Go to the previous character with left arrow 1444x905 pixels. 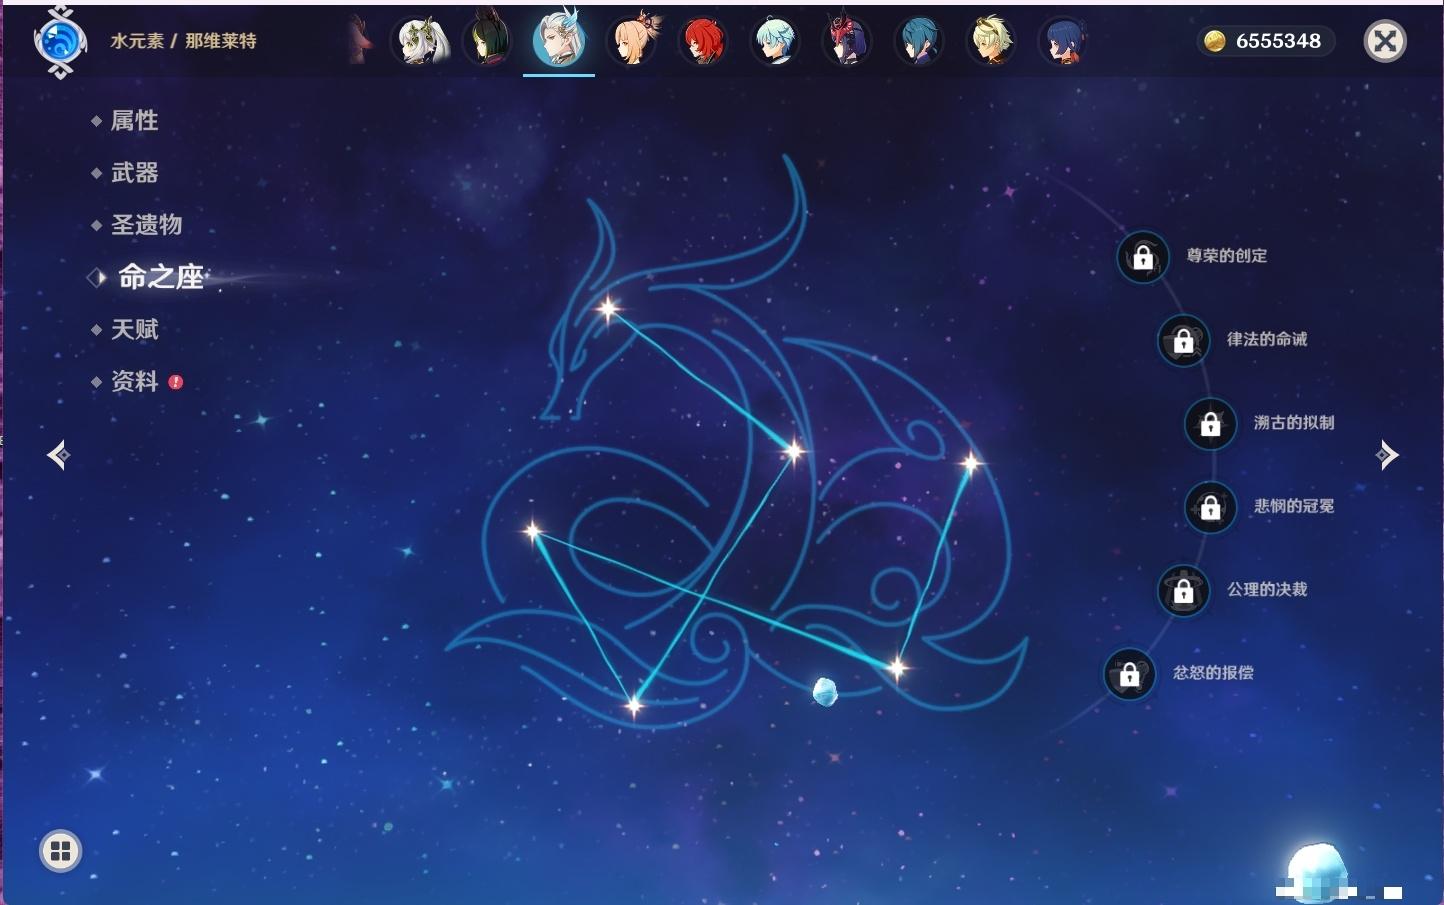coord(58,455)
